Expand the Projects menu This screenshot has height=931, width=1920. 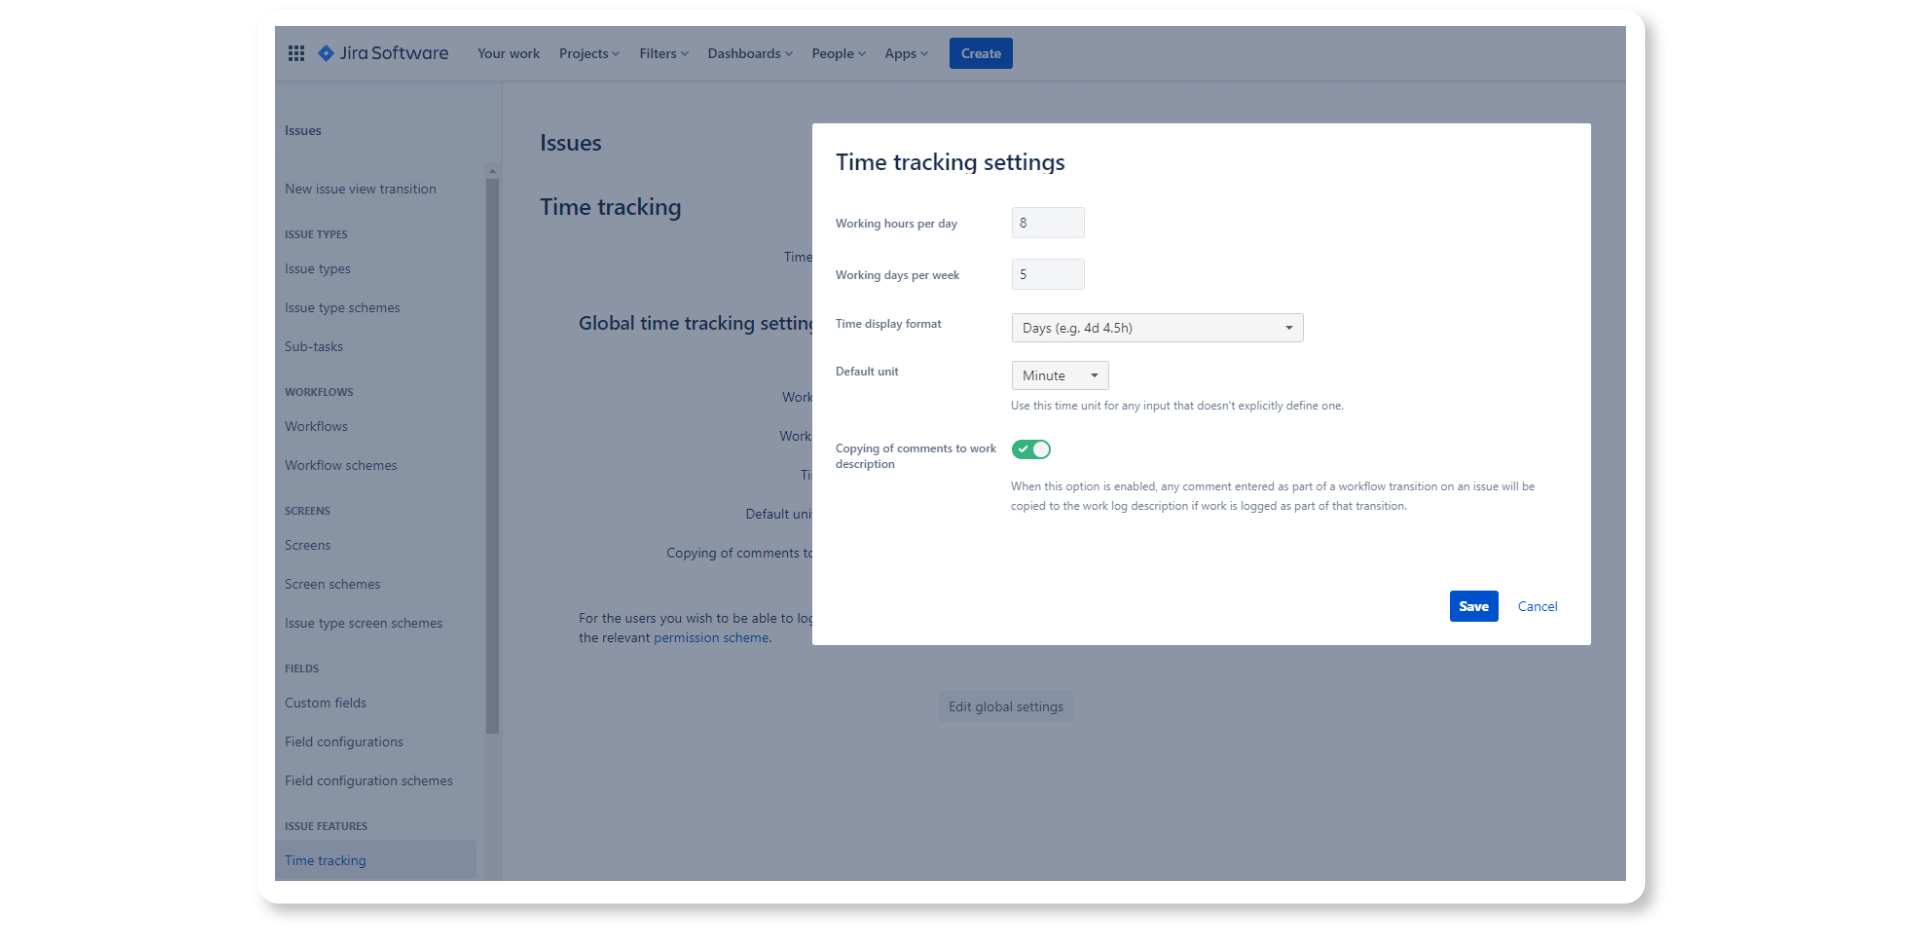pos(589,54)
